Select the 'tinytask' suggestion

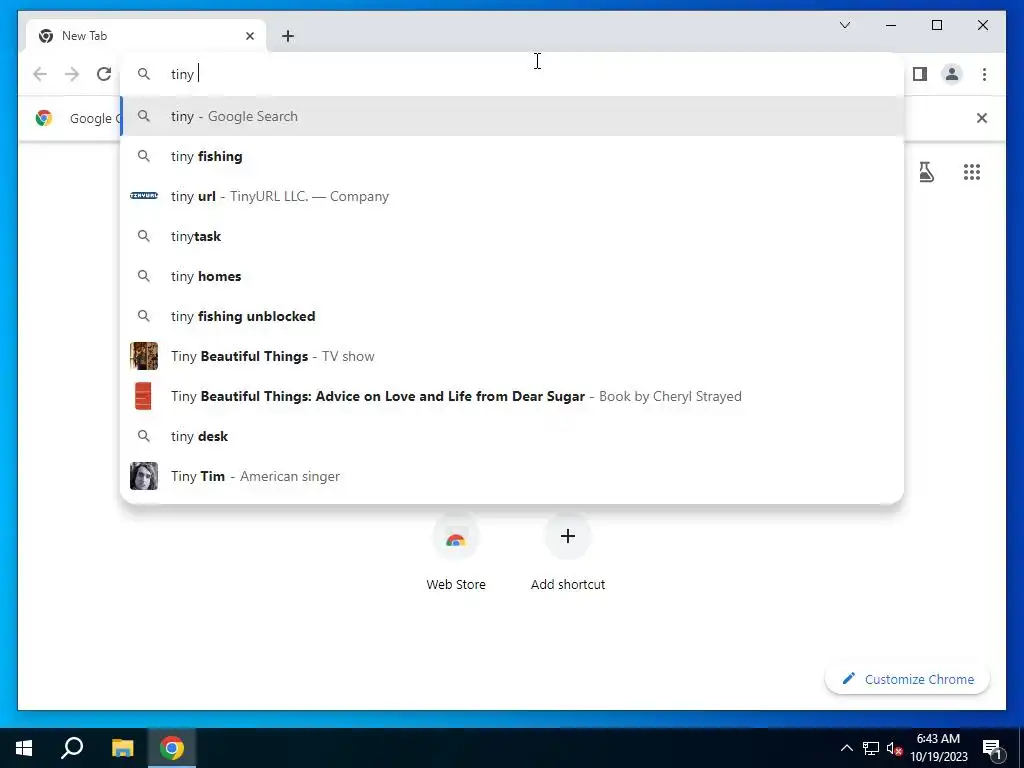pos(512,236)
